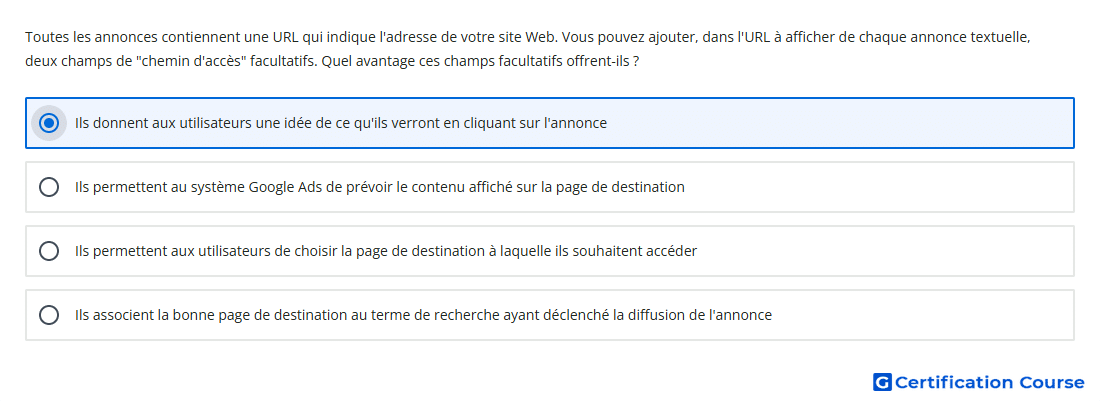Pick radio for 'associent la bonne page'
Image resolution: width=1100 pixels, height=401 pixels.
(x=48, y=315)
